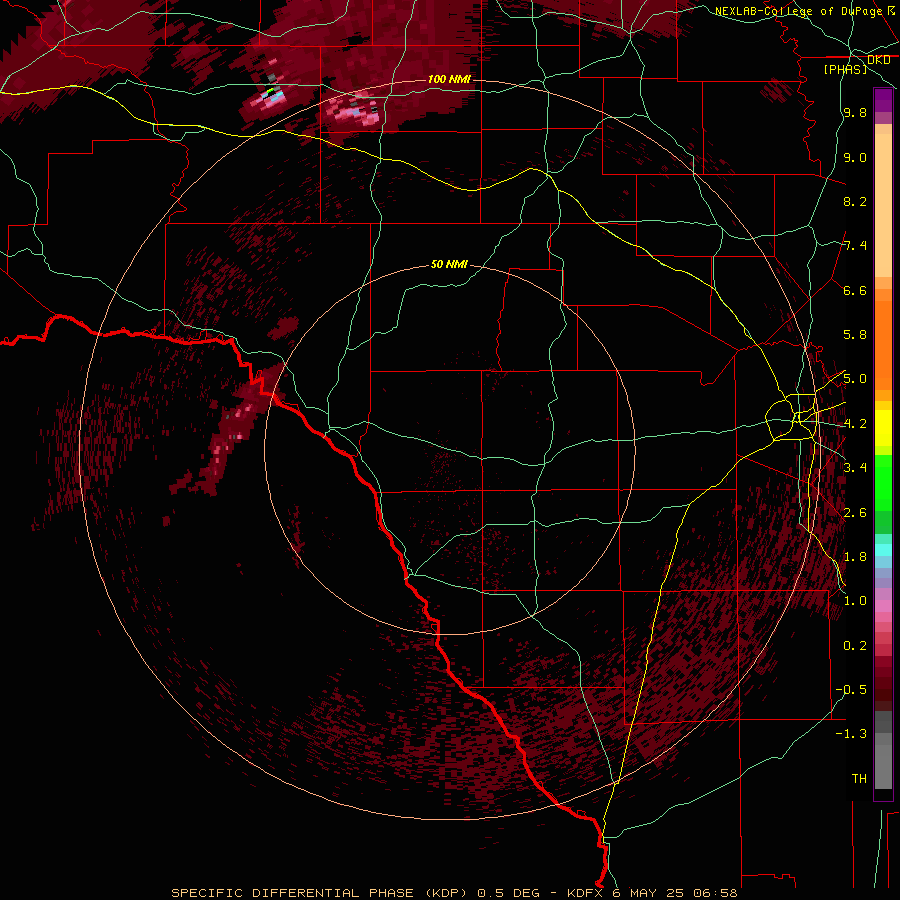Click the 4.2 scale value
This screenshot has height=900, width=900.
pos(855,424)
